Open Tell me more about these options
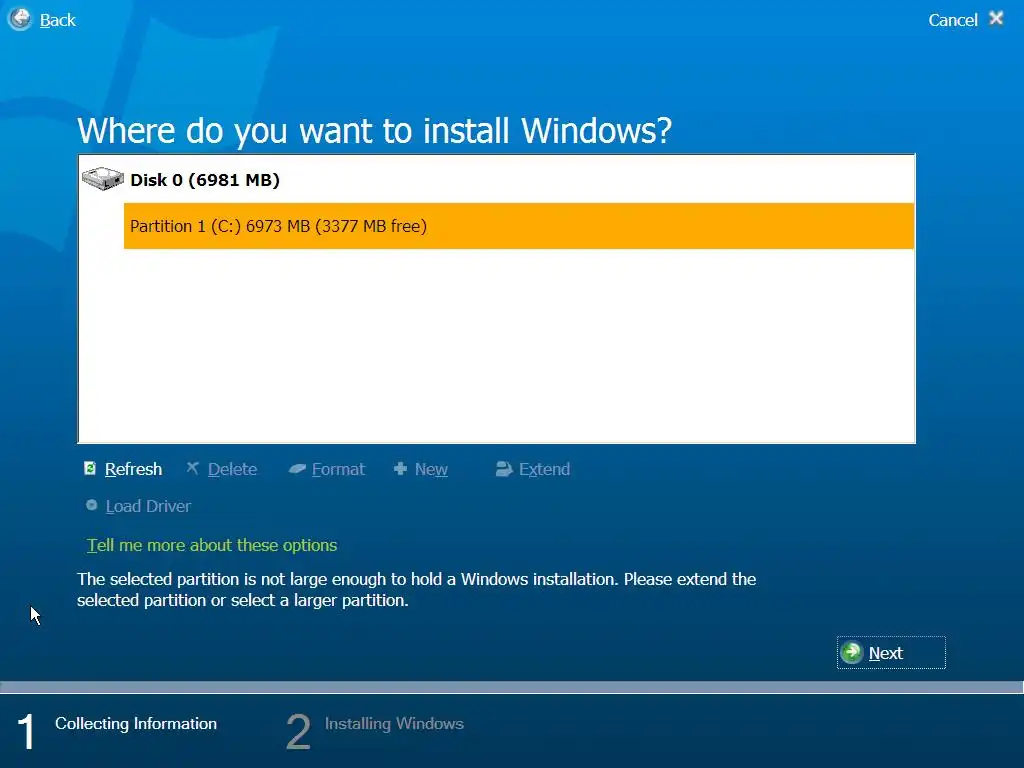The width and height of the screenshot is (1024, 768). coord(212,545)
